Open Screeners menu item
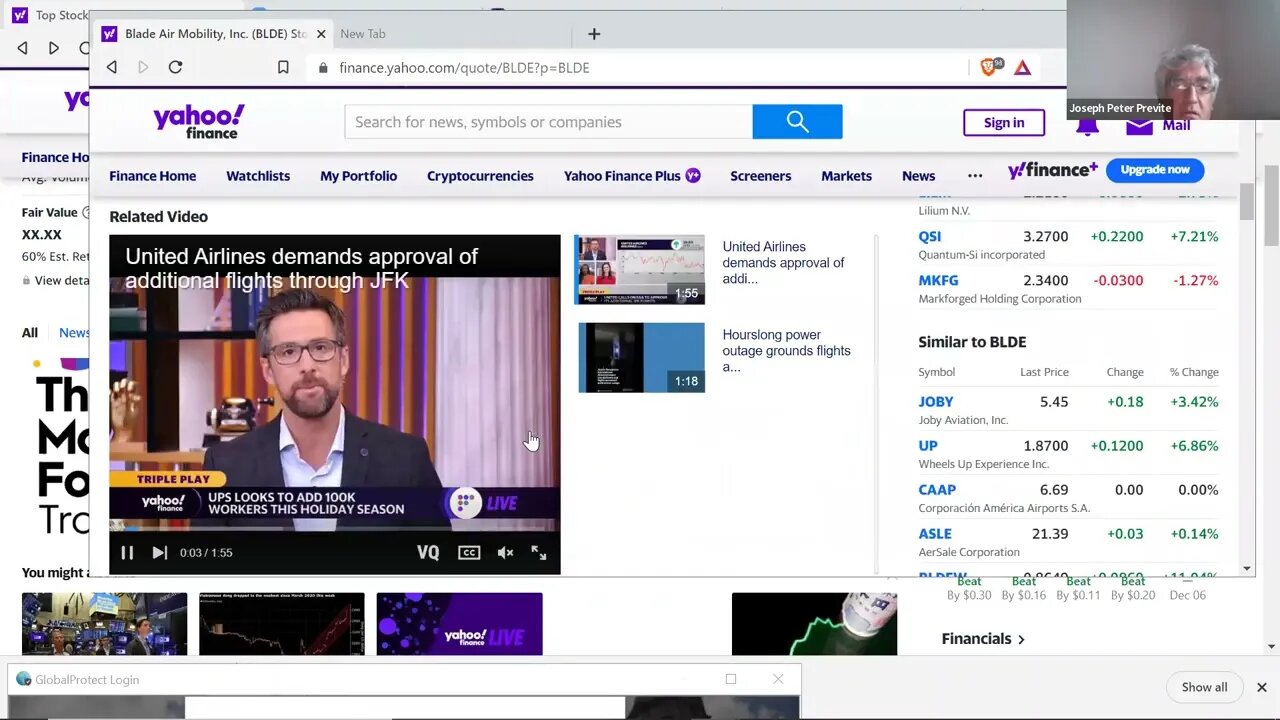Viewport: 1280px width, 720px height. 760,176
